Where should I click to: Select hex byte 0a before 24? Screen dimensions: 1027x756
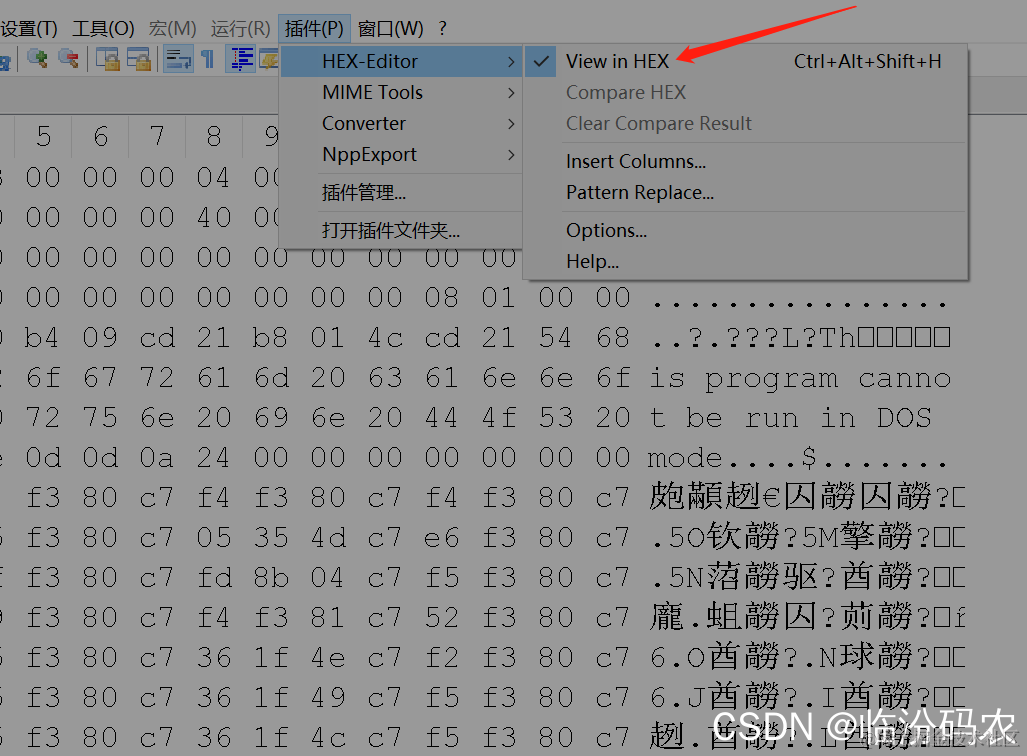[157, 458]
